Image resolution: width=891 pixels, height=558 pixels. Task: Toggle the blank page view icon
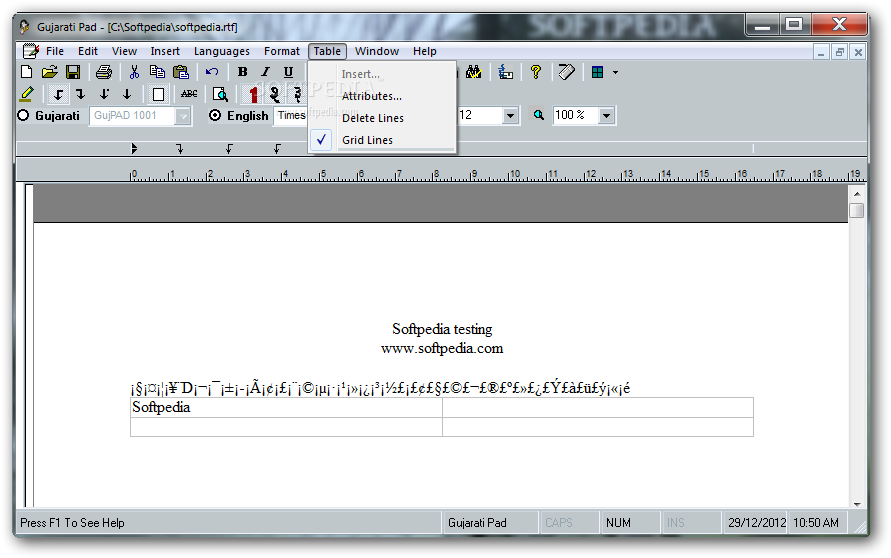[158, 94]
